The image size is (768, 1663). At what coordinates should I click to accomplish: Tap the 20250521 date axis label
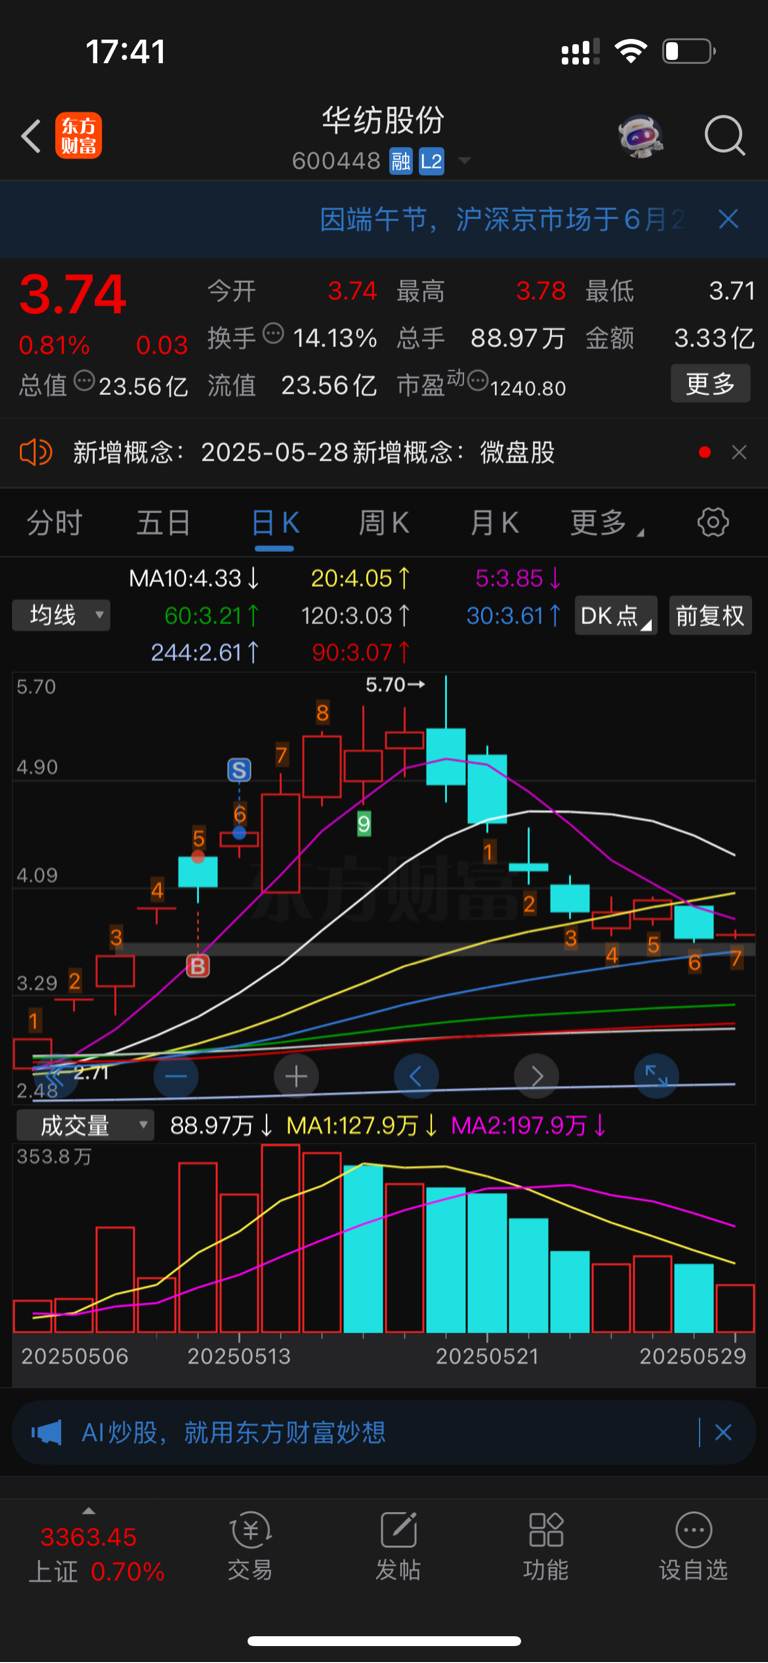487,1357
